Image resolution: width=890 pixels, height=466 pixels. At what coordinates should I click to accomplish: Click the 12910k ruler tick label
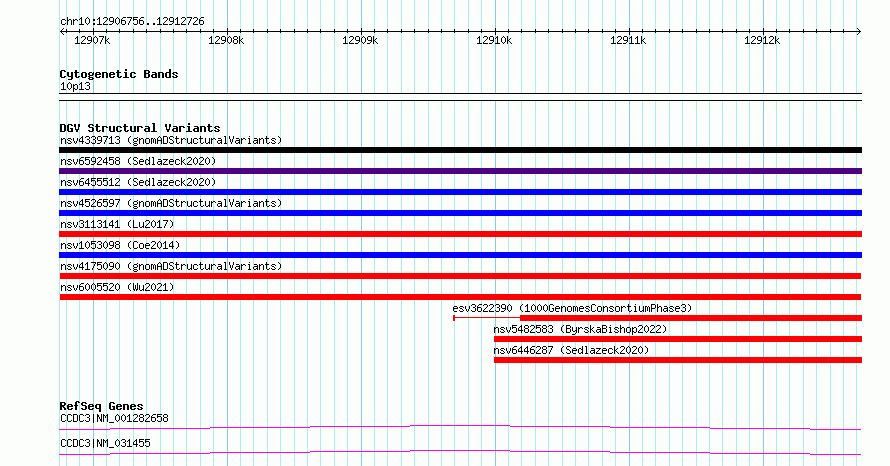(494, 40)
